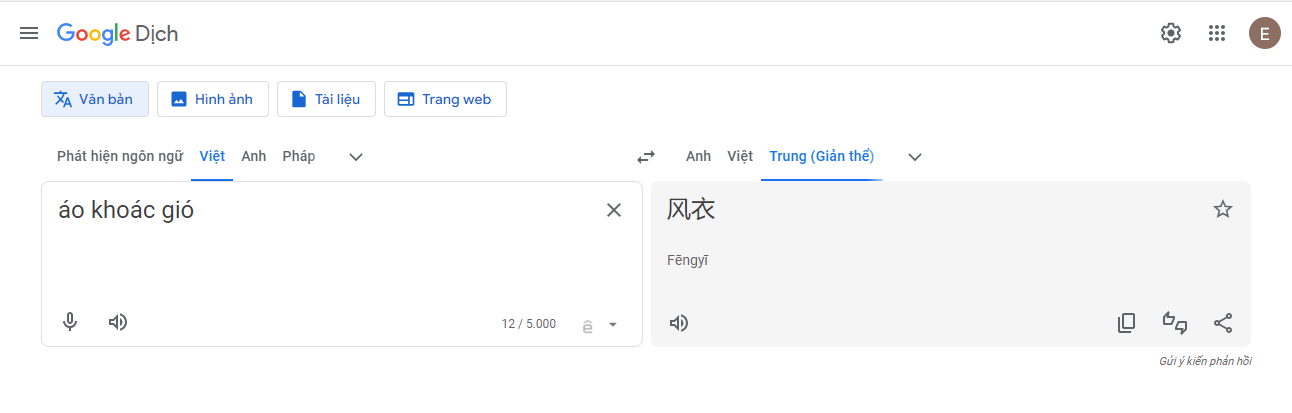
Task: Open the Google apps grid
Action: tap(1217, 33)
